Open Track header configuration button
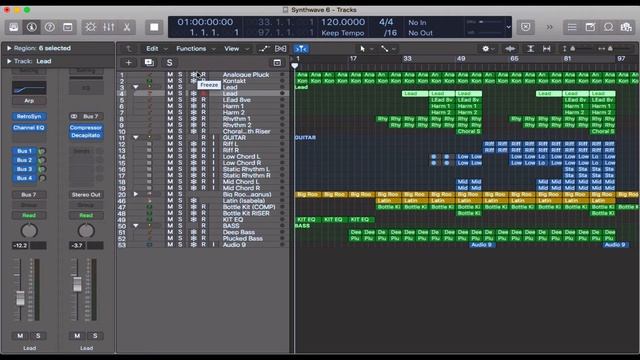This screenshot has width=640, height=360. click(277, 62)
